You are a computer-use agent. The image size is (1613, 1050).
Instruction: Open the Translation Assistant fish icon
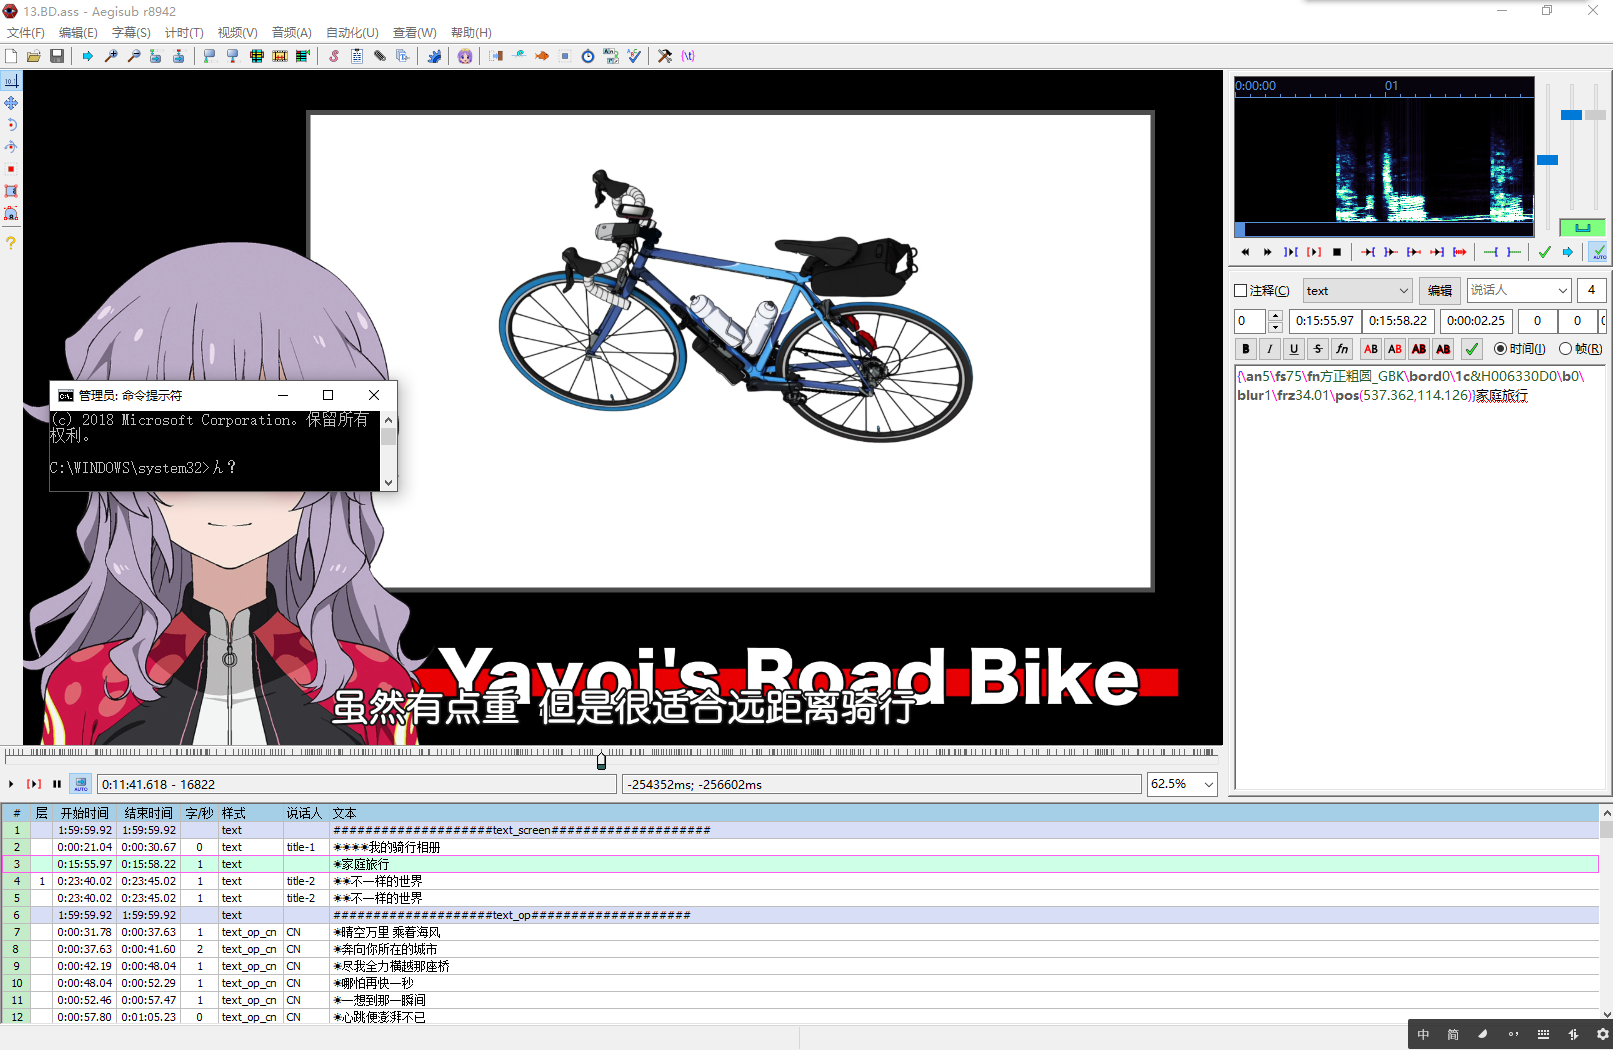(x=542, y=56)
